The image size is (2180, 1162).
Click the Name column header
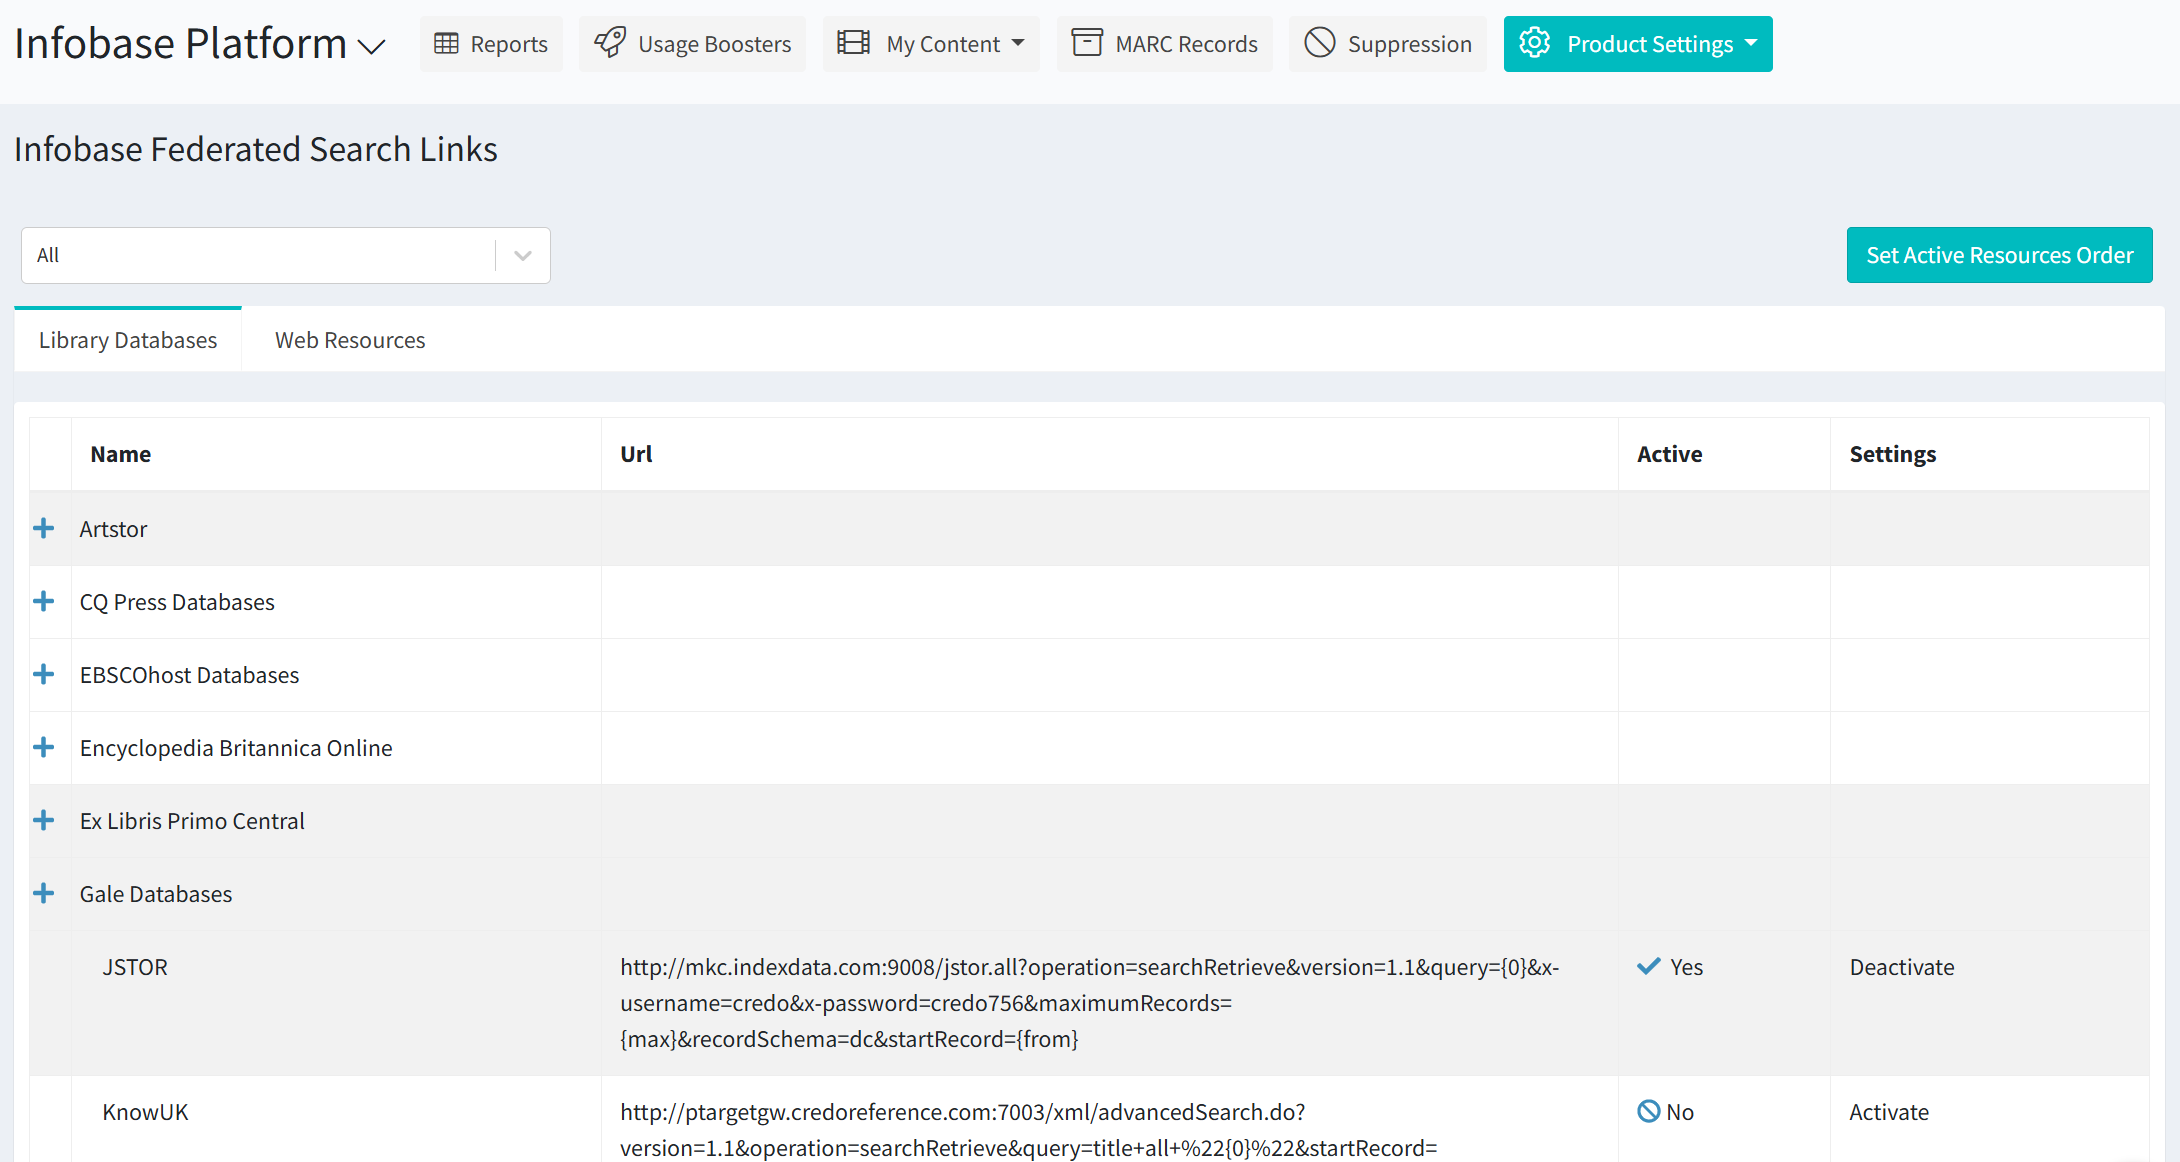(x=121, y=454)
